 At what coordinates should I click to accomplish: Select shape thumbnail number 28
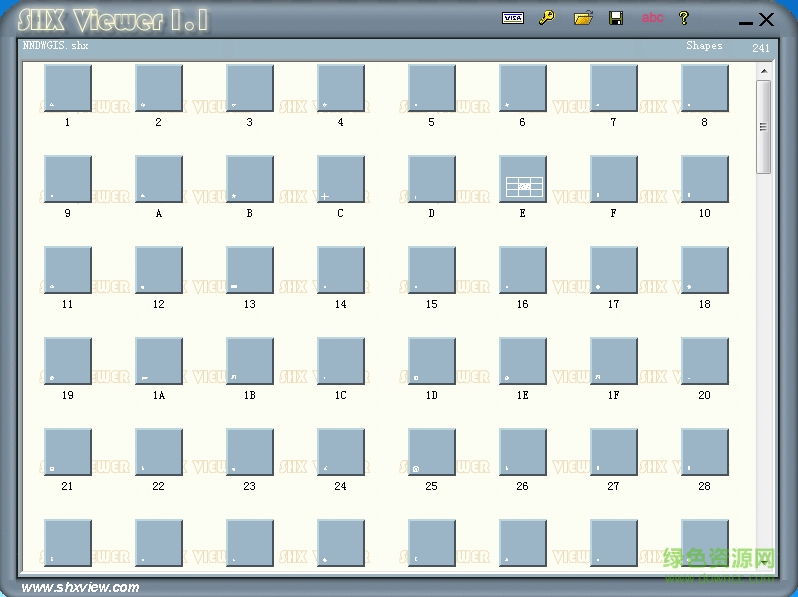pos(705,453)
